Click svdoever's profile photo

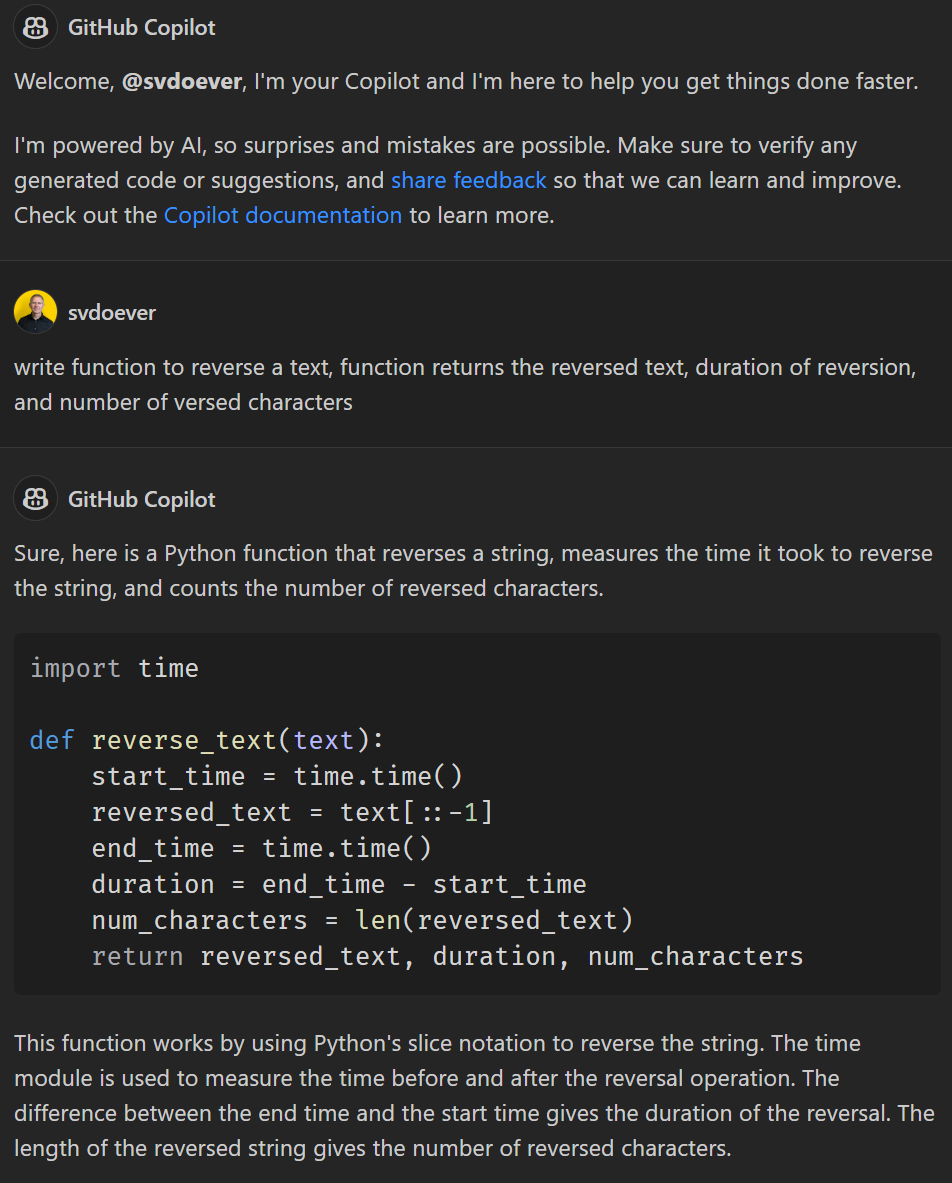(35, 312)
